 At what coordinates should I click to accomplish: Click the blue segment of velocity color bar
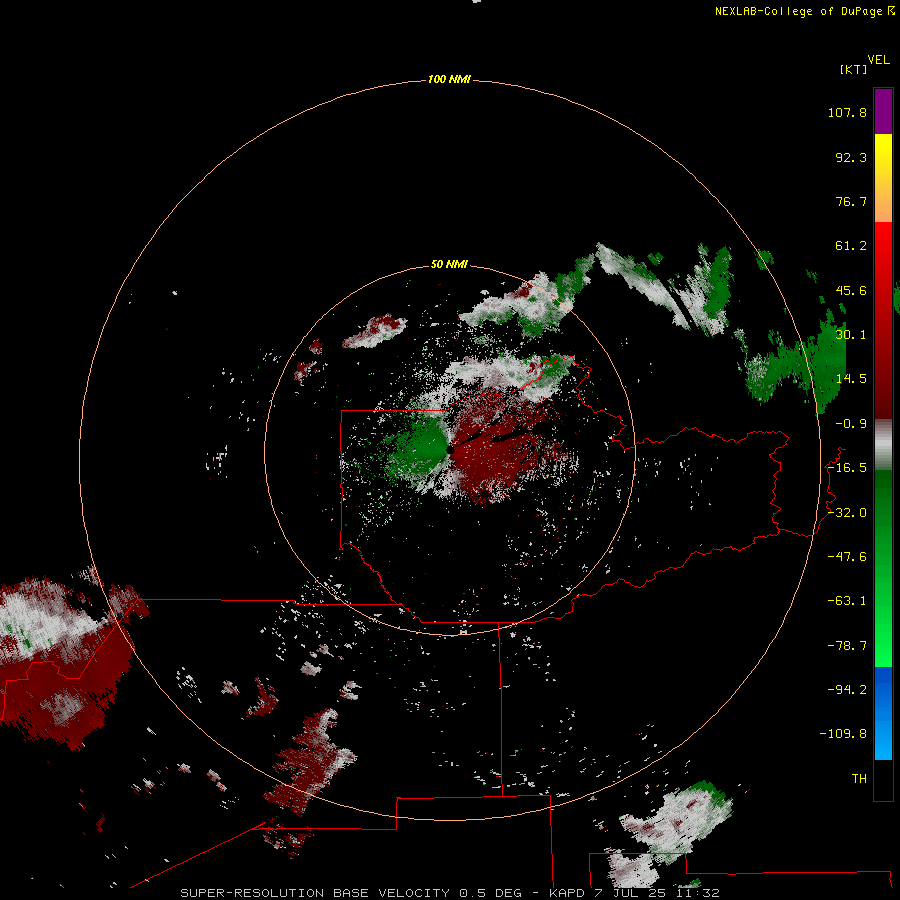pyautogui.click(x=883, y=713)
